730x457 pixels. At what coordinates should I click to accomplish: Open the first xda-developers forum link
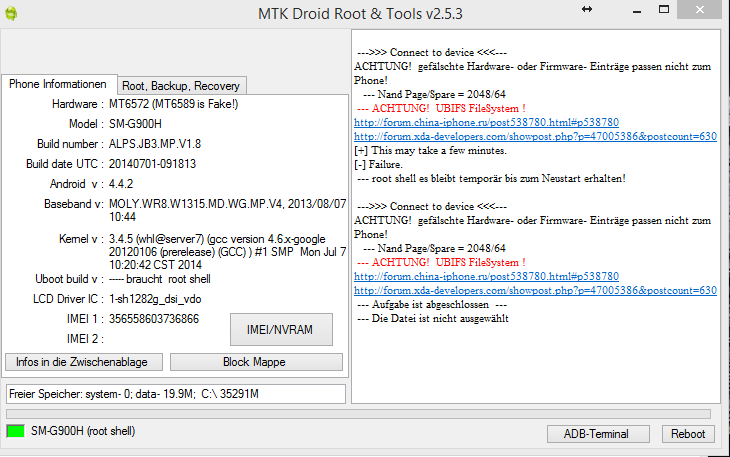point(535,136)
